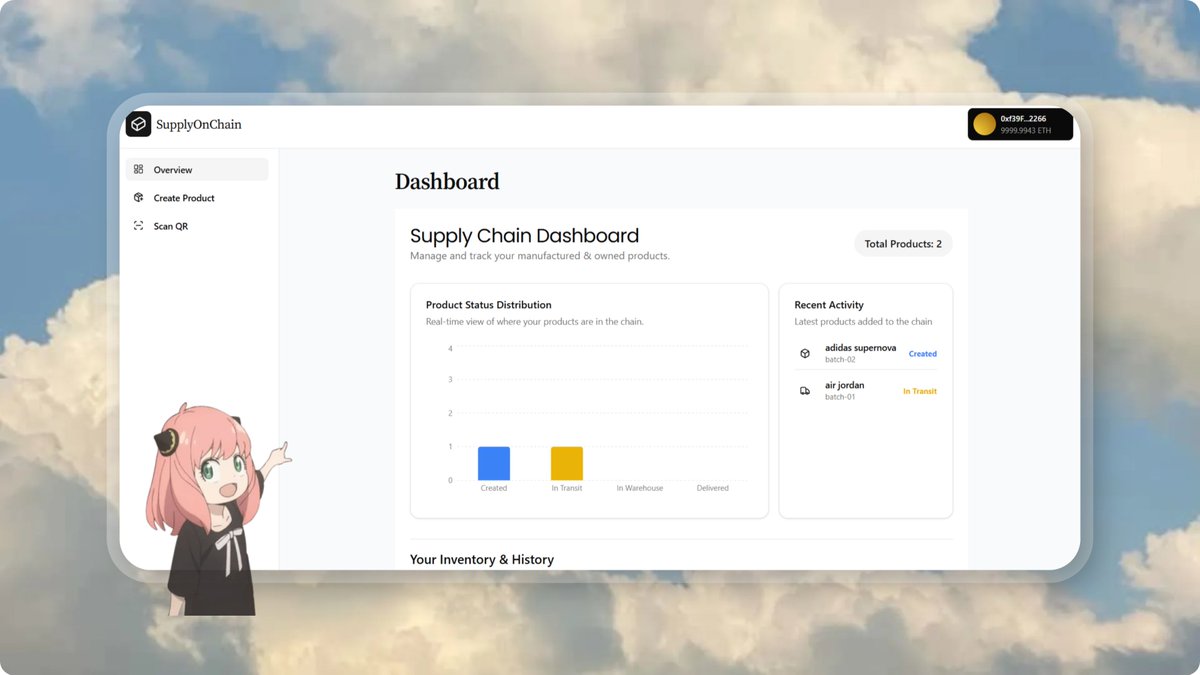Click the batch-02 text
This screenshot has height=675, width=1200.
(x=840, y=359)
